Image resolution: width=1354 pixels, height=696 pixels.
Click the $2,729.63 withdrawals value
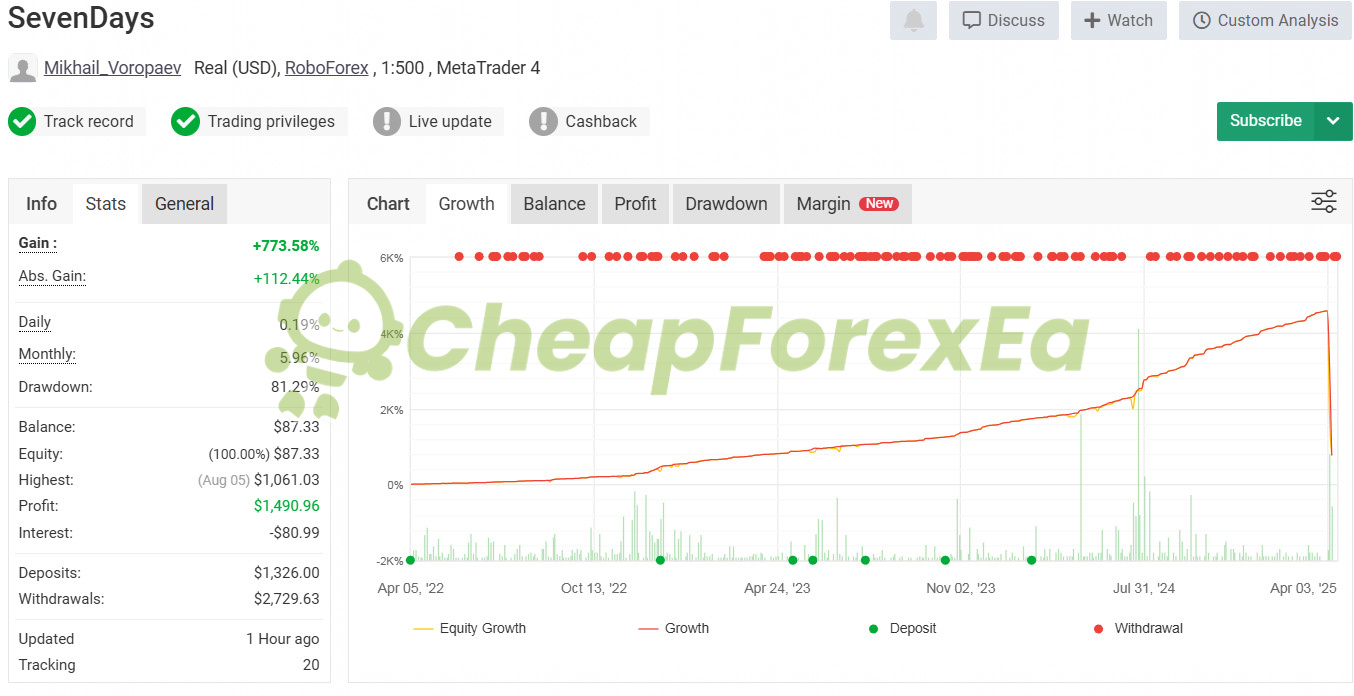tap(287, 599)
